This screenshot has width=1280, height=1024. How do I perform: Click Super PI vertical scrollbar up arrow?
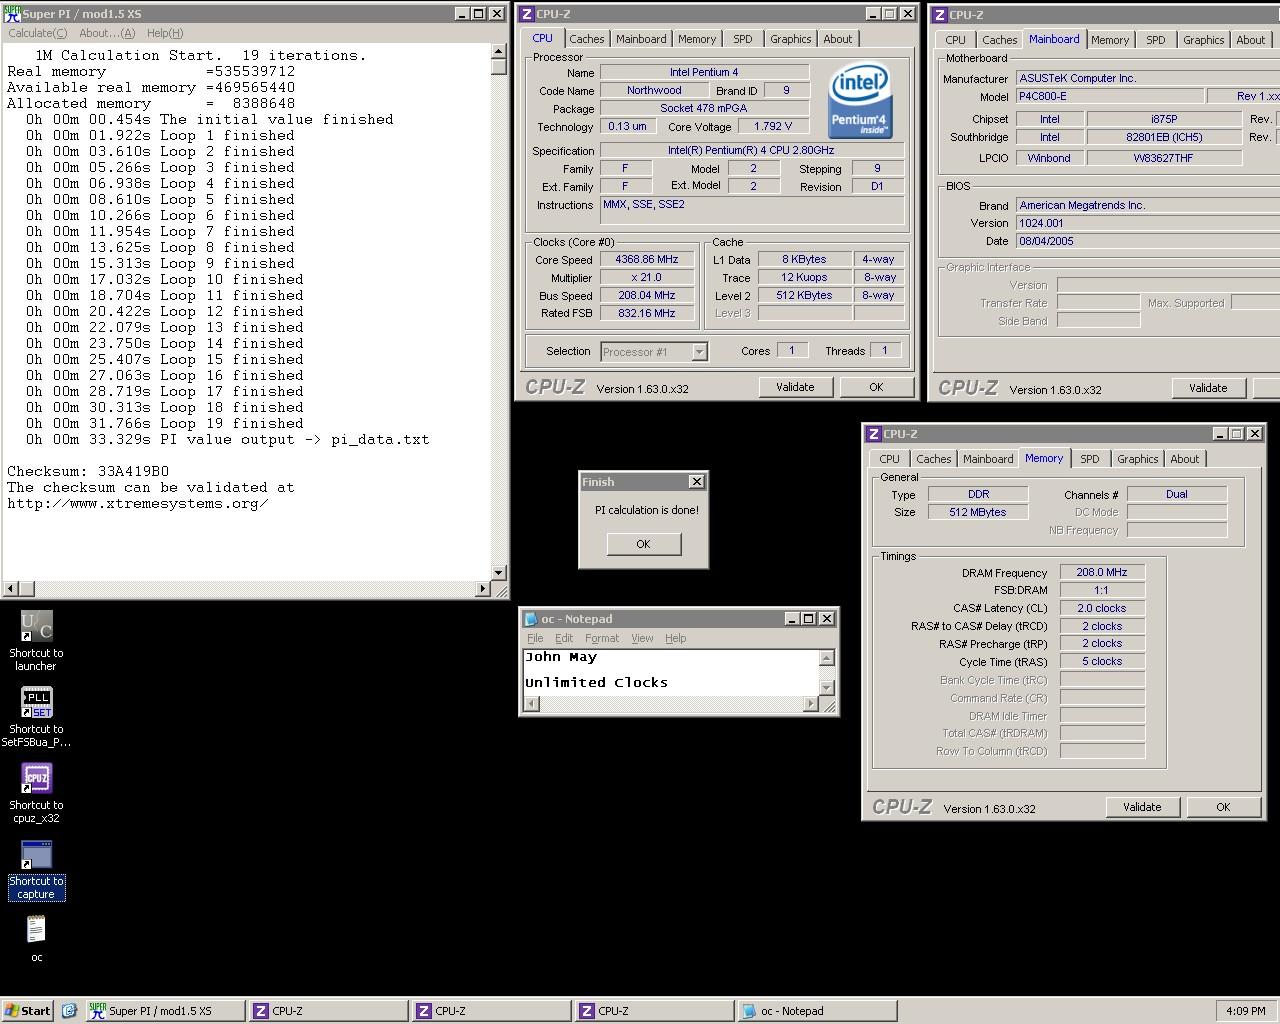coord(499,51)
